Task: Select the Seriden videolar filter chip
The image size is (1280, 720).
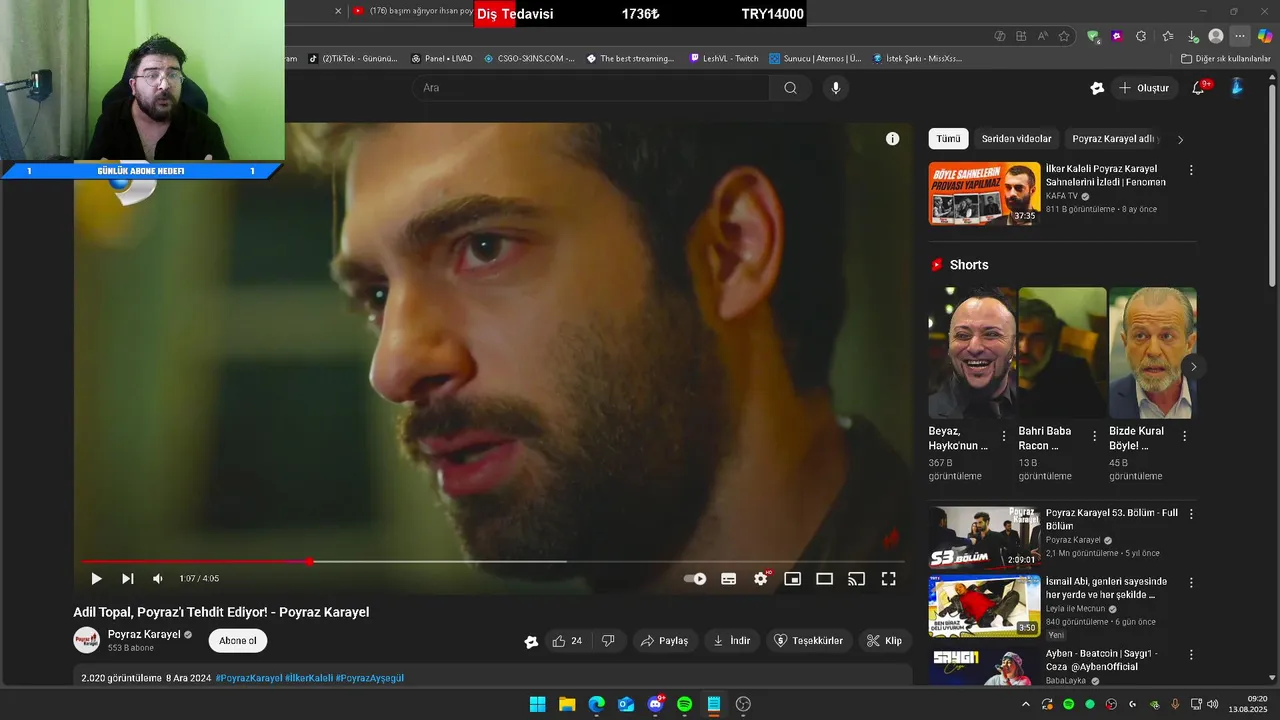Action: [1016, 139]
